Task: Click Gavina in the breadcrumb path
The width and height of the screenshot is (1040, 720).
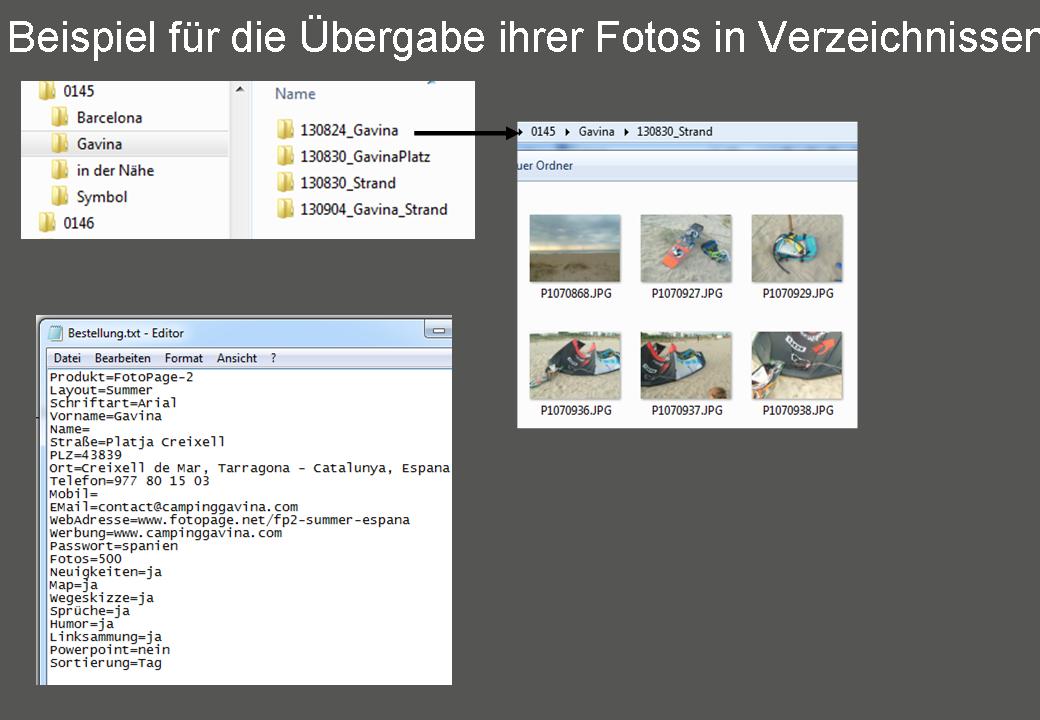Action: click(x=596, y=131)
